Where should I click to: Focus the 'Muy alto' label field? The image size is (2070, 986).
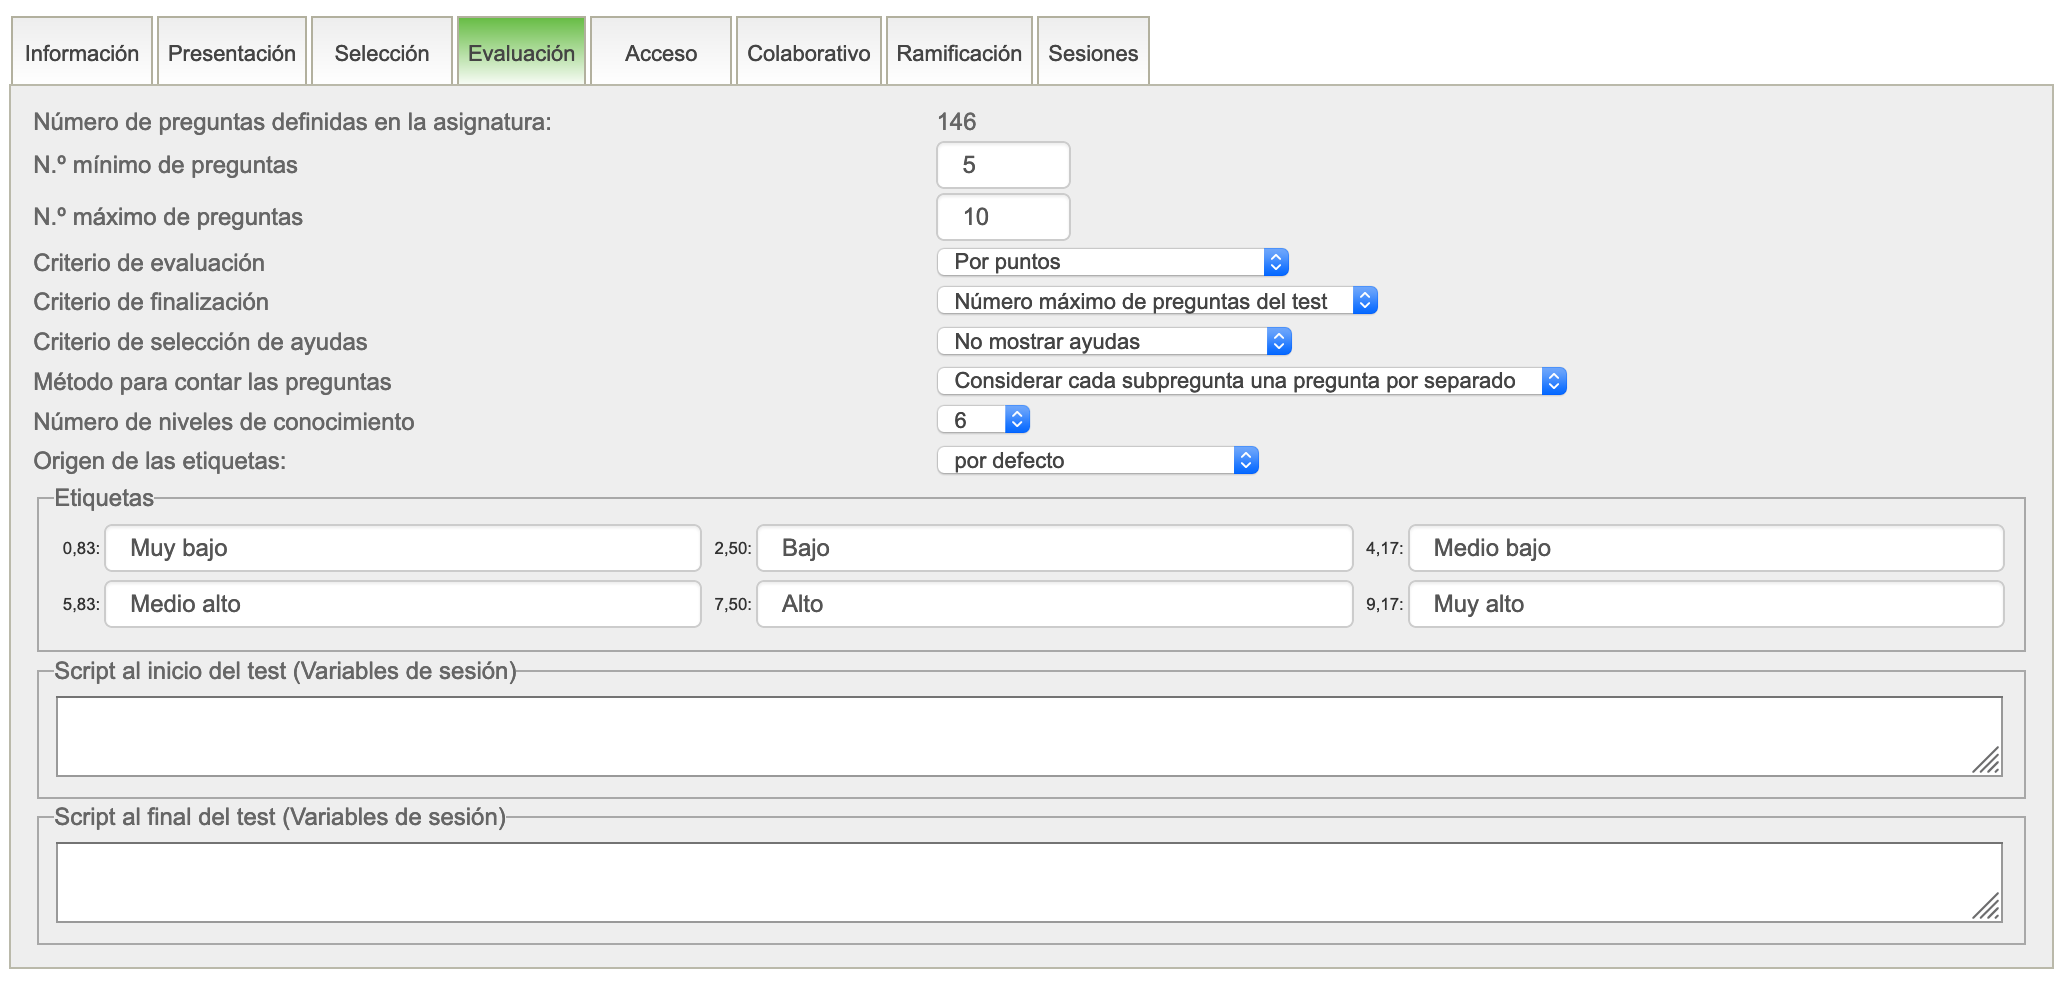click(x=1705, y=604)
